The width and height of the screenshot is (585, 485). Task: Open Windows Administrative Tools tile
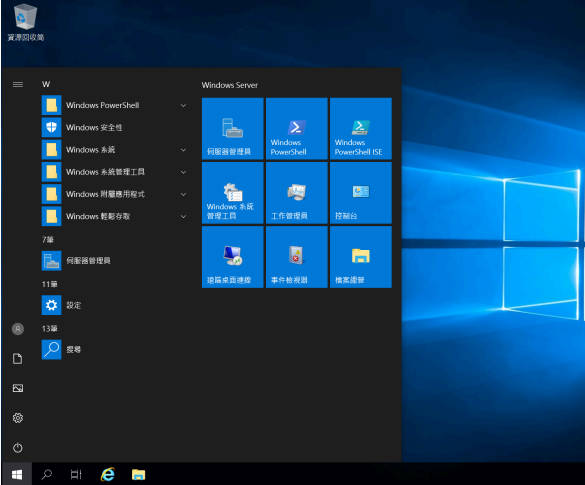coord(233,193)
